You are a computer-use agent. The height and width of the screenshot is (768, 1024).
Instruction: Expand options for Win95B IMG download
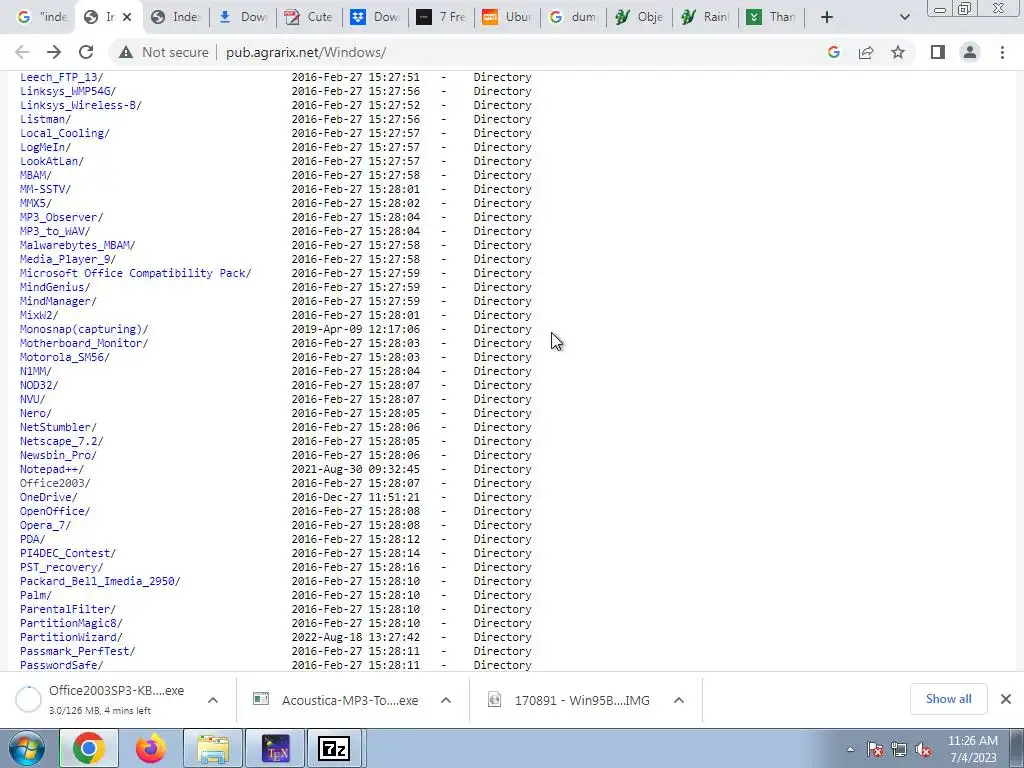point(679,700)
